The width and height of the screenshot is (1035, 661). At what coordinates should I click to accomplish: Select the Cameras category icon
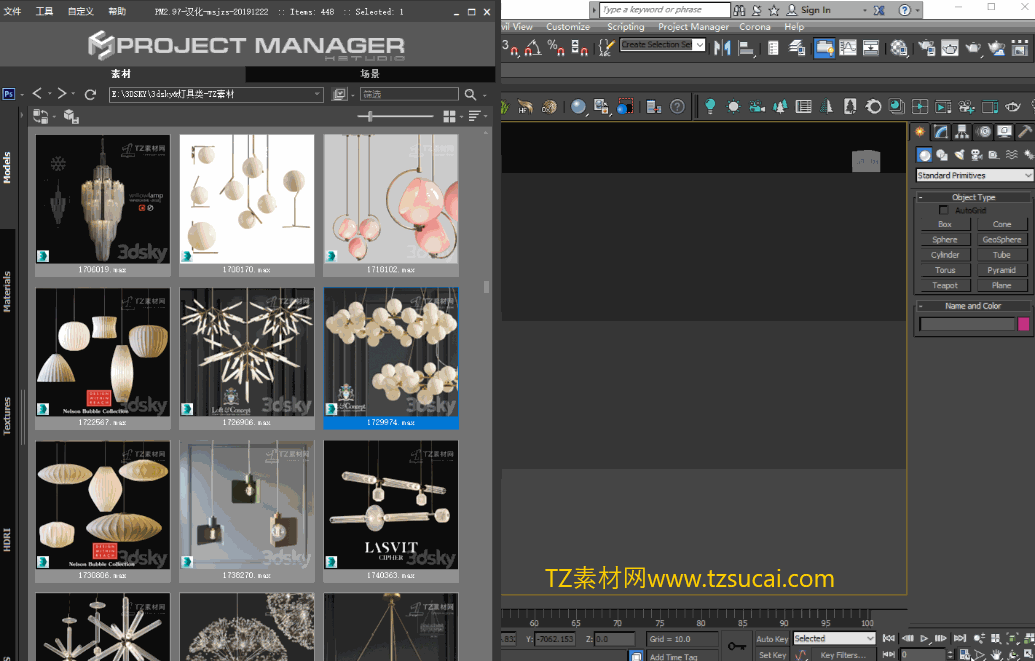pyautogui.click(x=976, y=155)
